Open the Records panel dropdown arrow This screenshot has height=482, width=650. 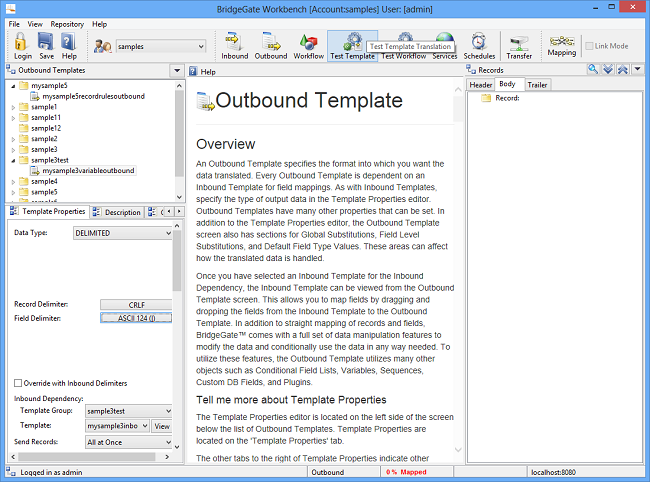tap(637, 69)
